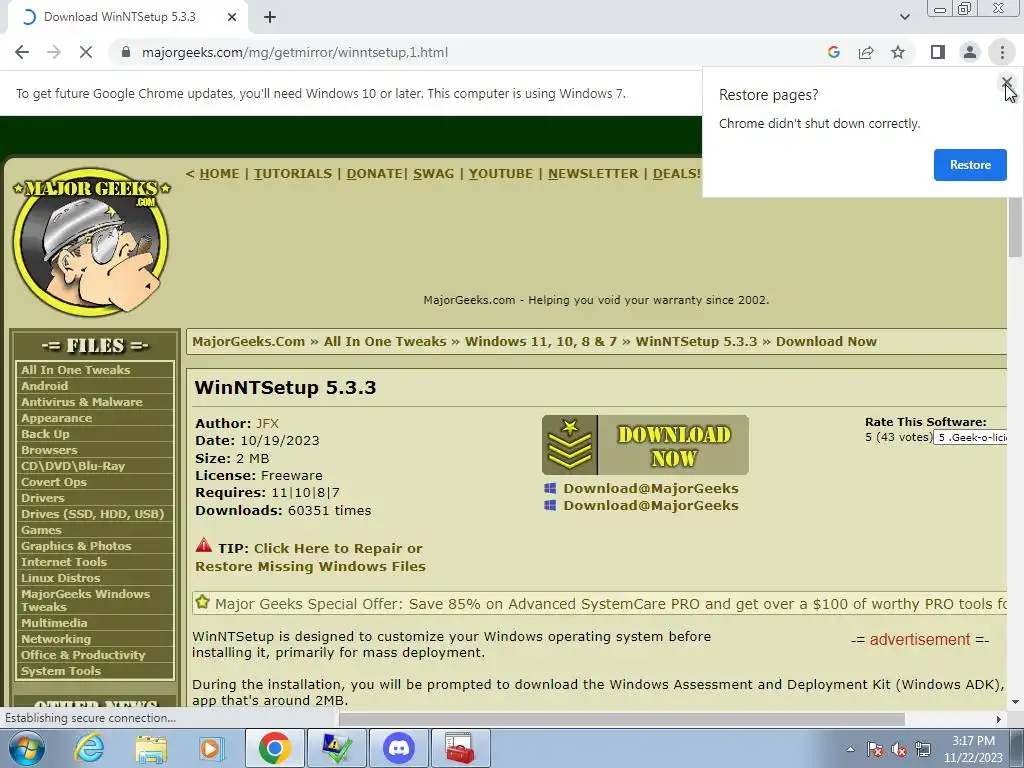The height and width of the screenshot is (768, 1024).
Task: Click the muted volume tray icon
Action: tap(899, 749)
